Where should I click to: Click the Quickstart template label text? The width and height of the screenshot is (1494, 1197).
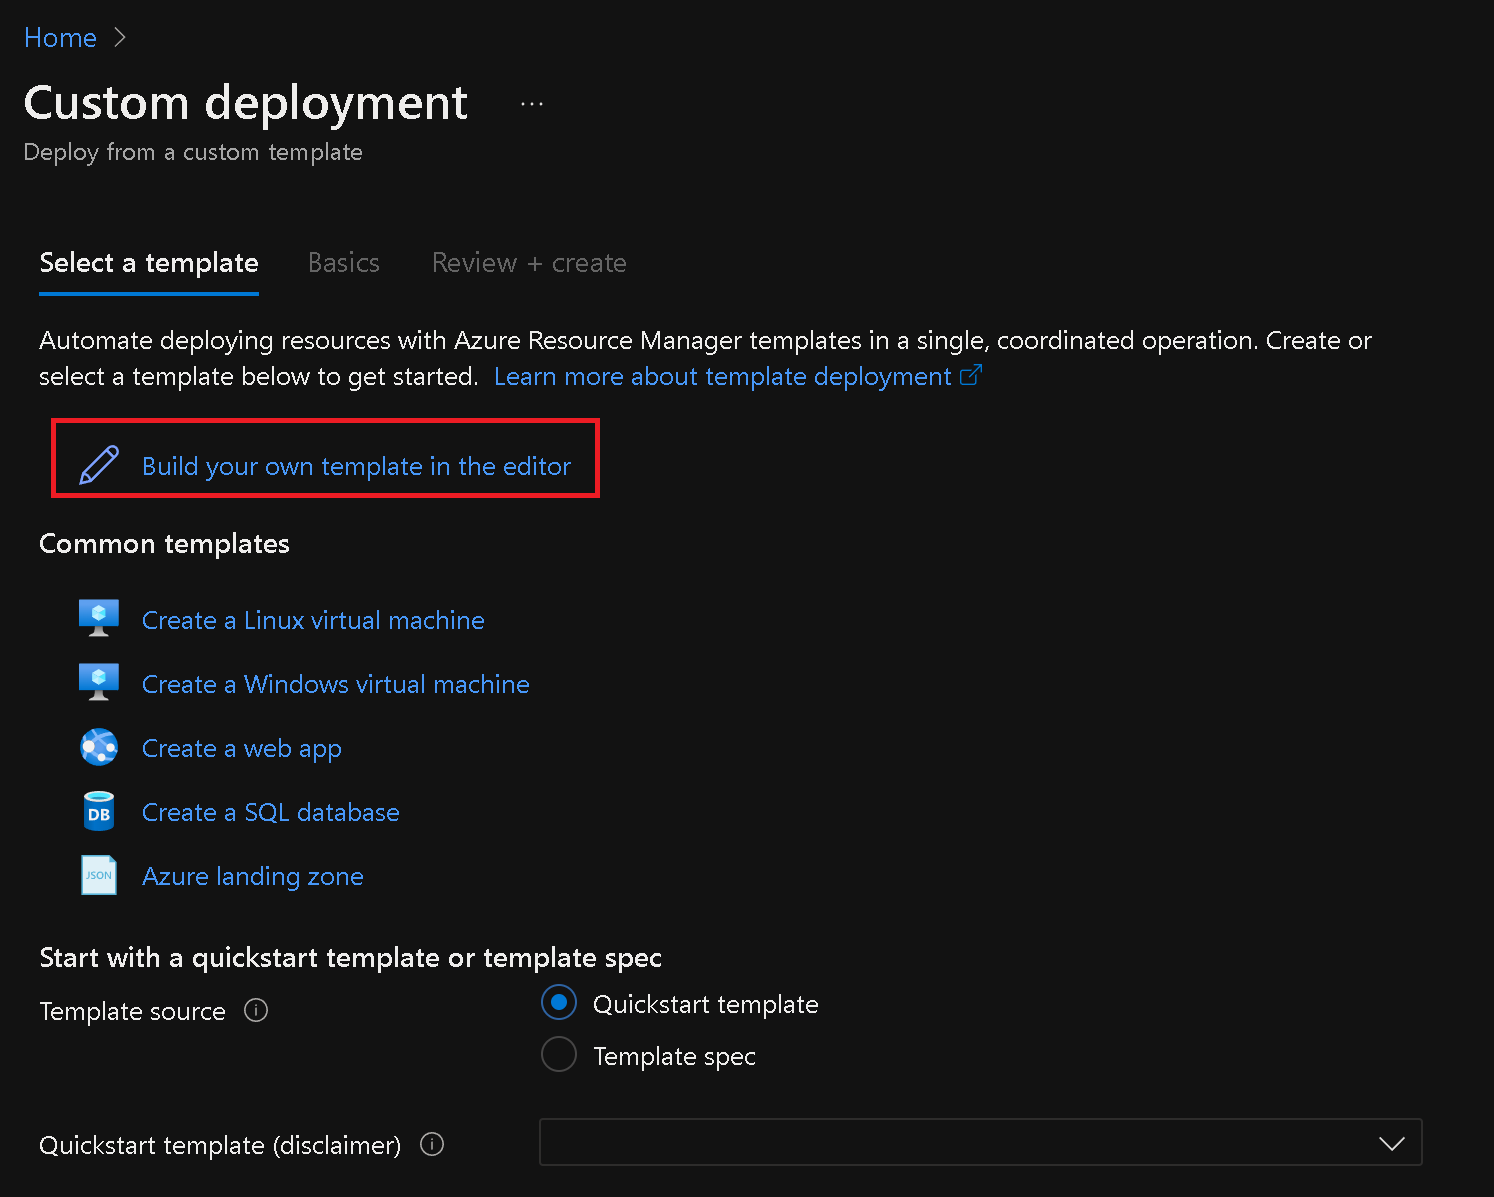(706, 1004)
